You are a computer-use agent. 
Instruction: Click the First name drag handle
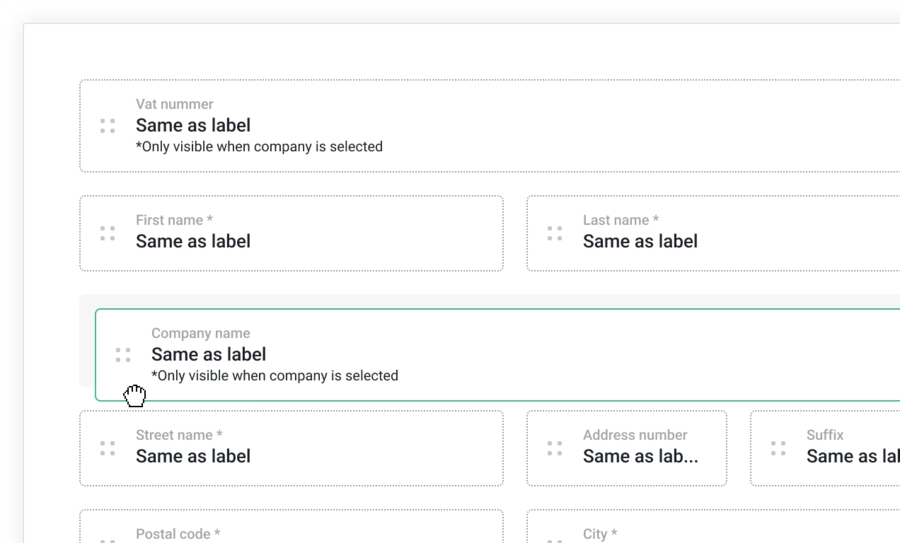click(x=107, y=233)
